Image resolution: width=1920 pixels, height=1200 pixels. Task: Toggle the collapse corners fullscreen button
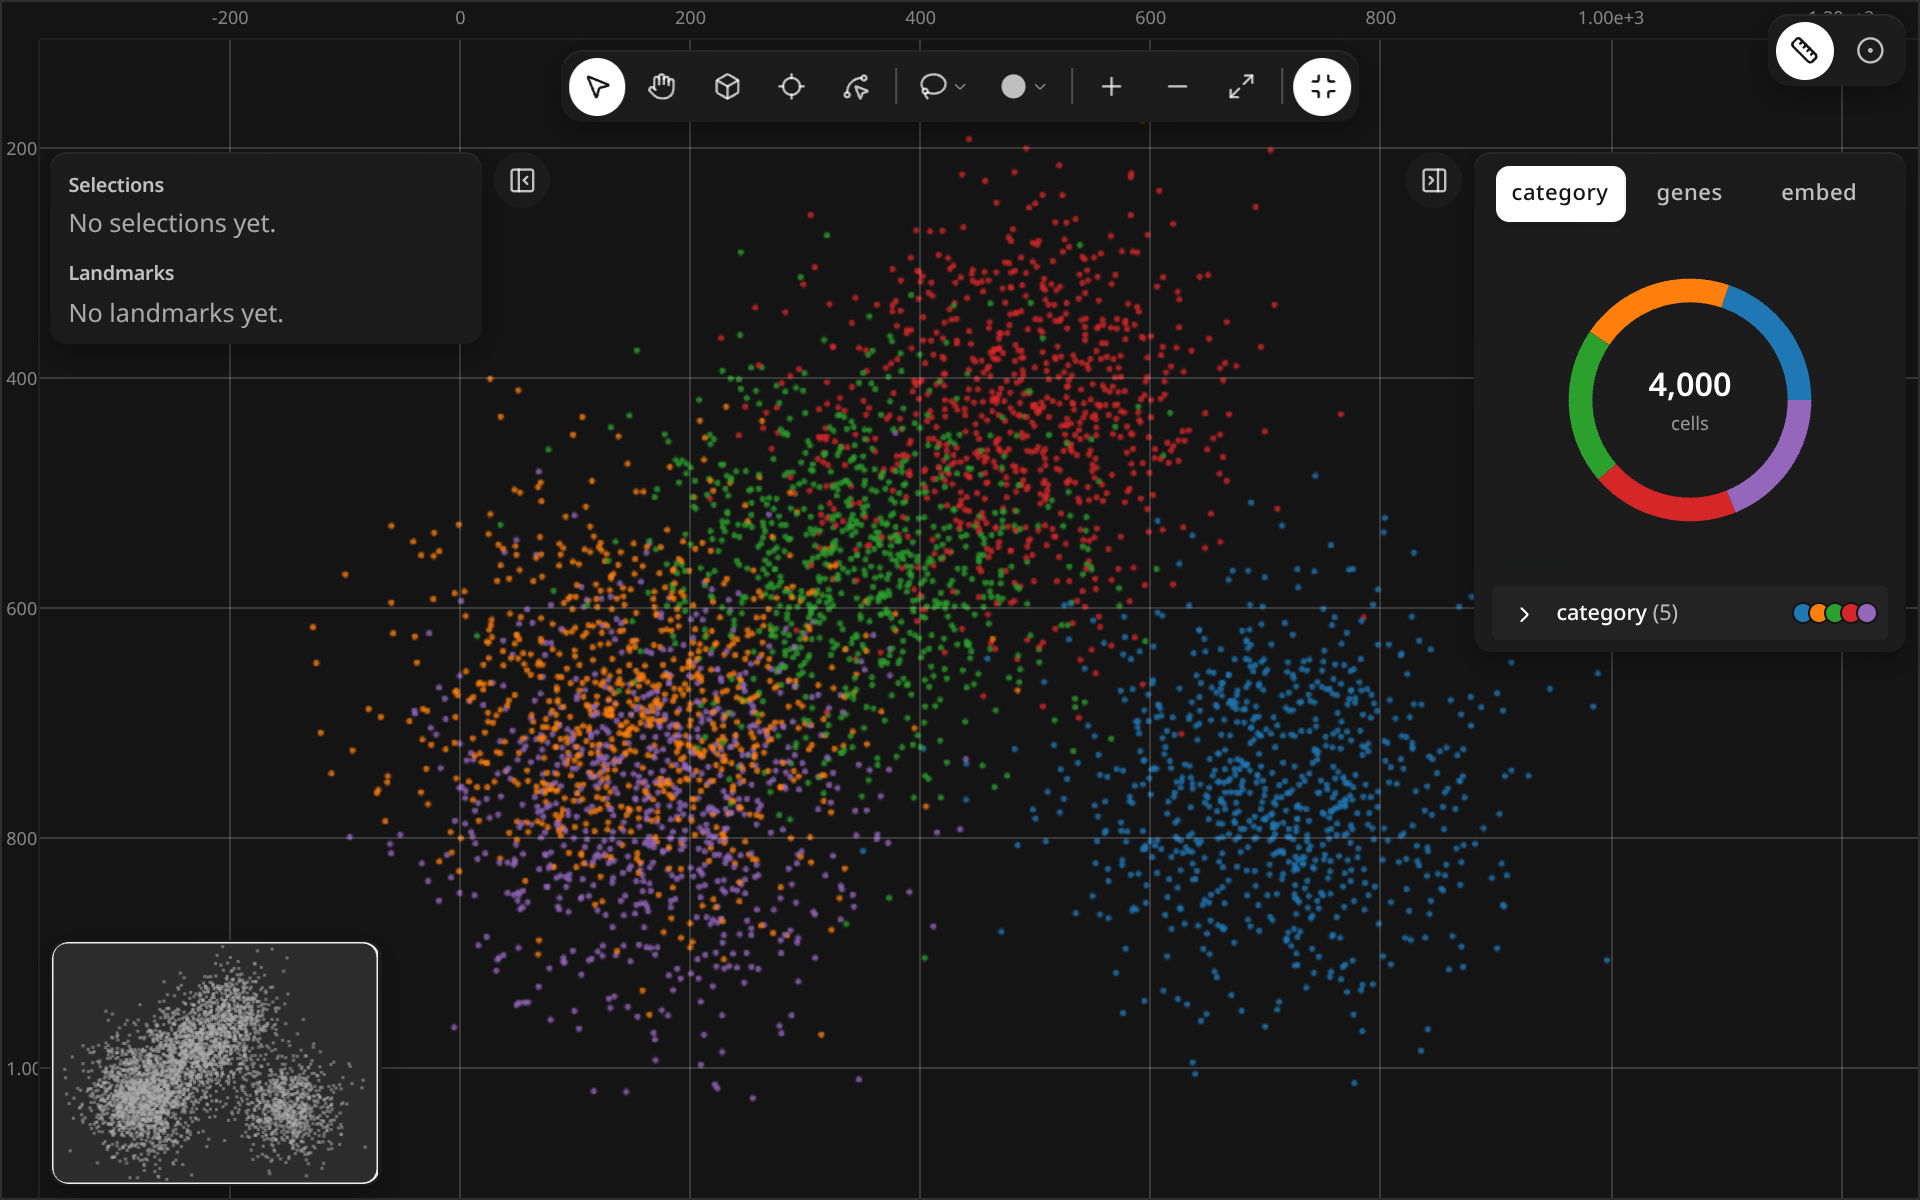pos(1322,87)
